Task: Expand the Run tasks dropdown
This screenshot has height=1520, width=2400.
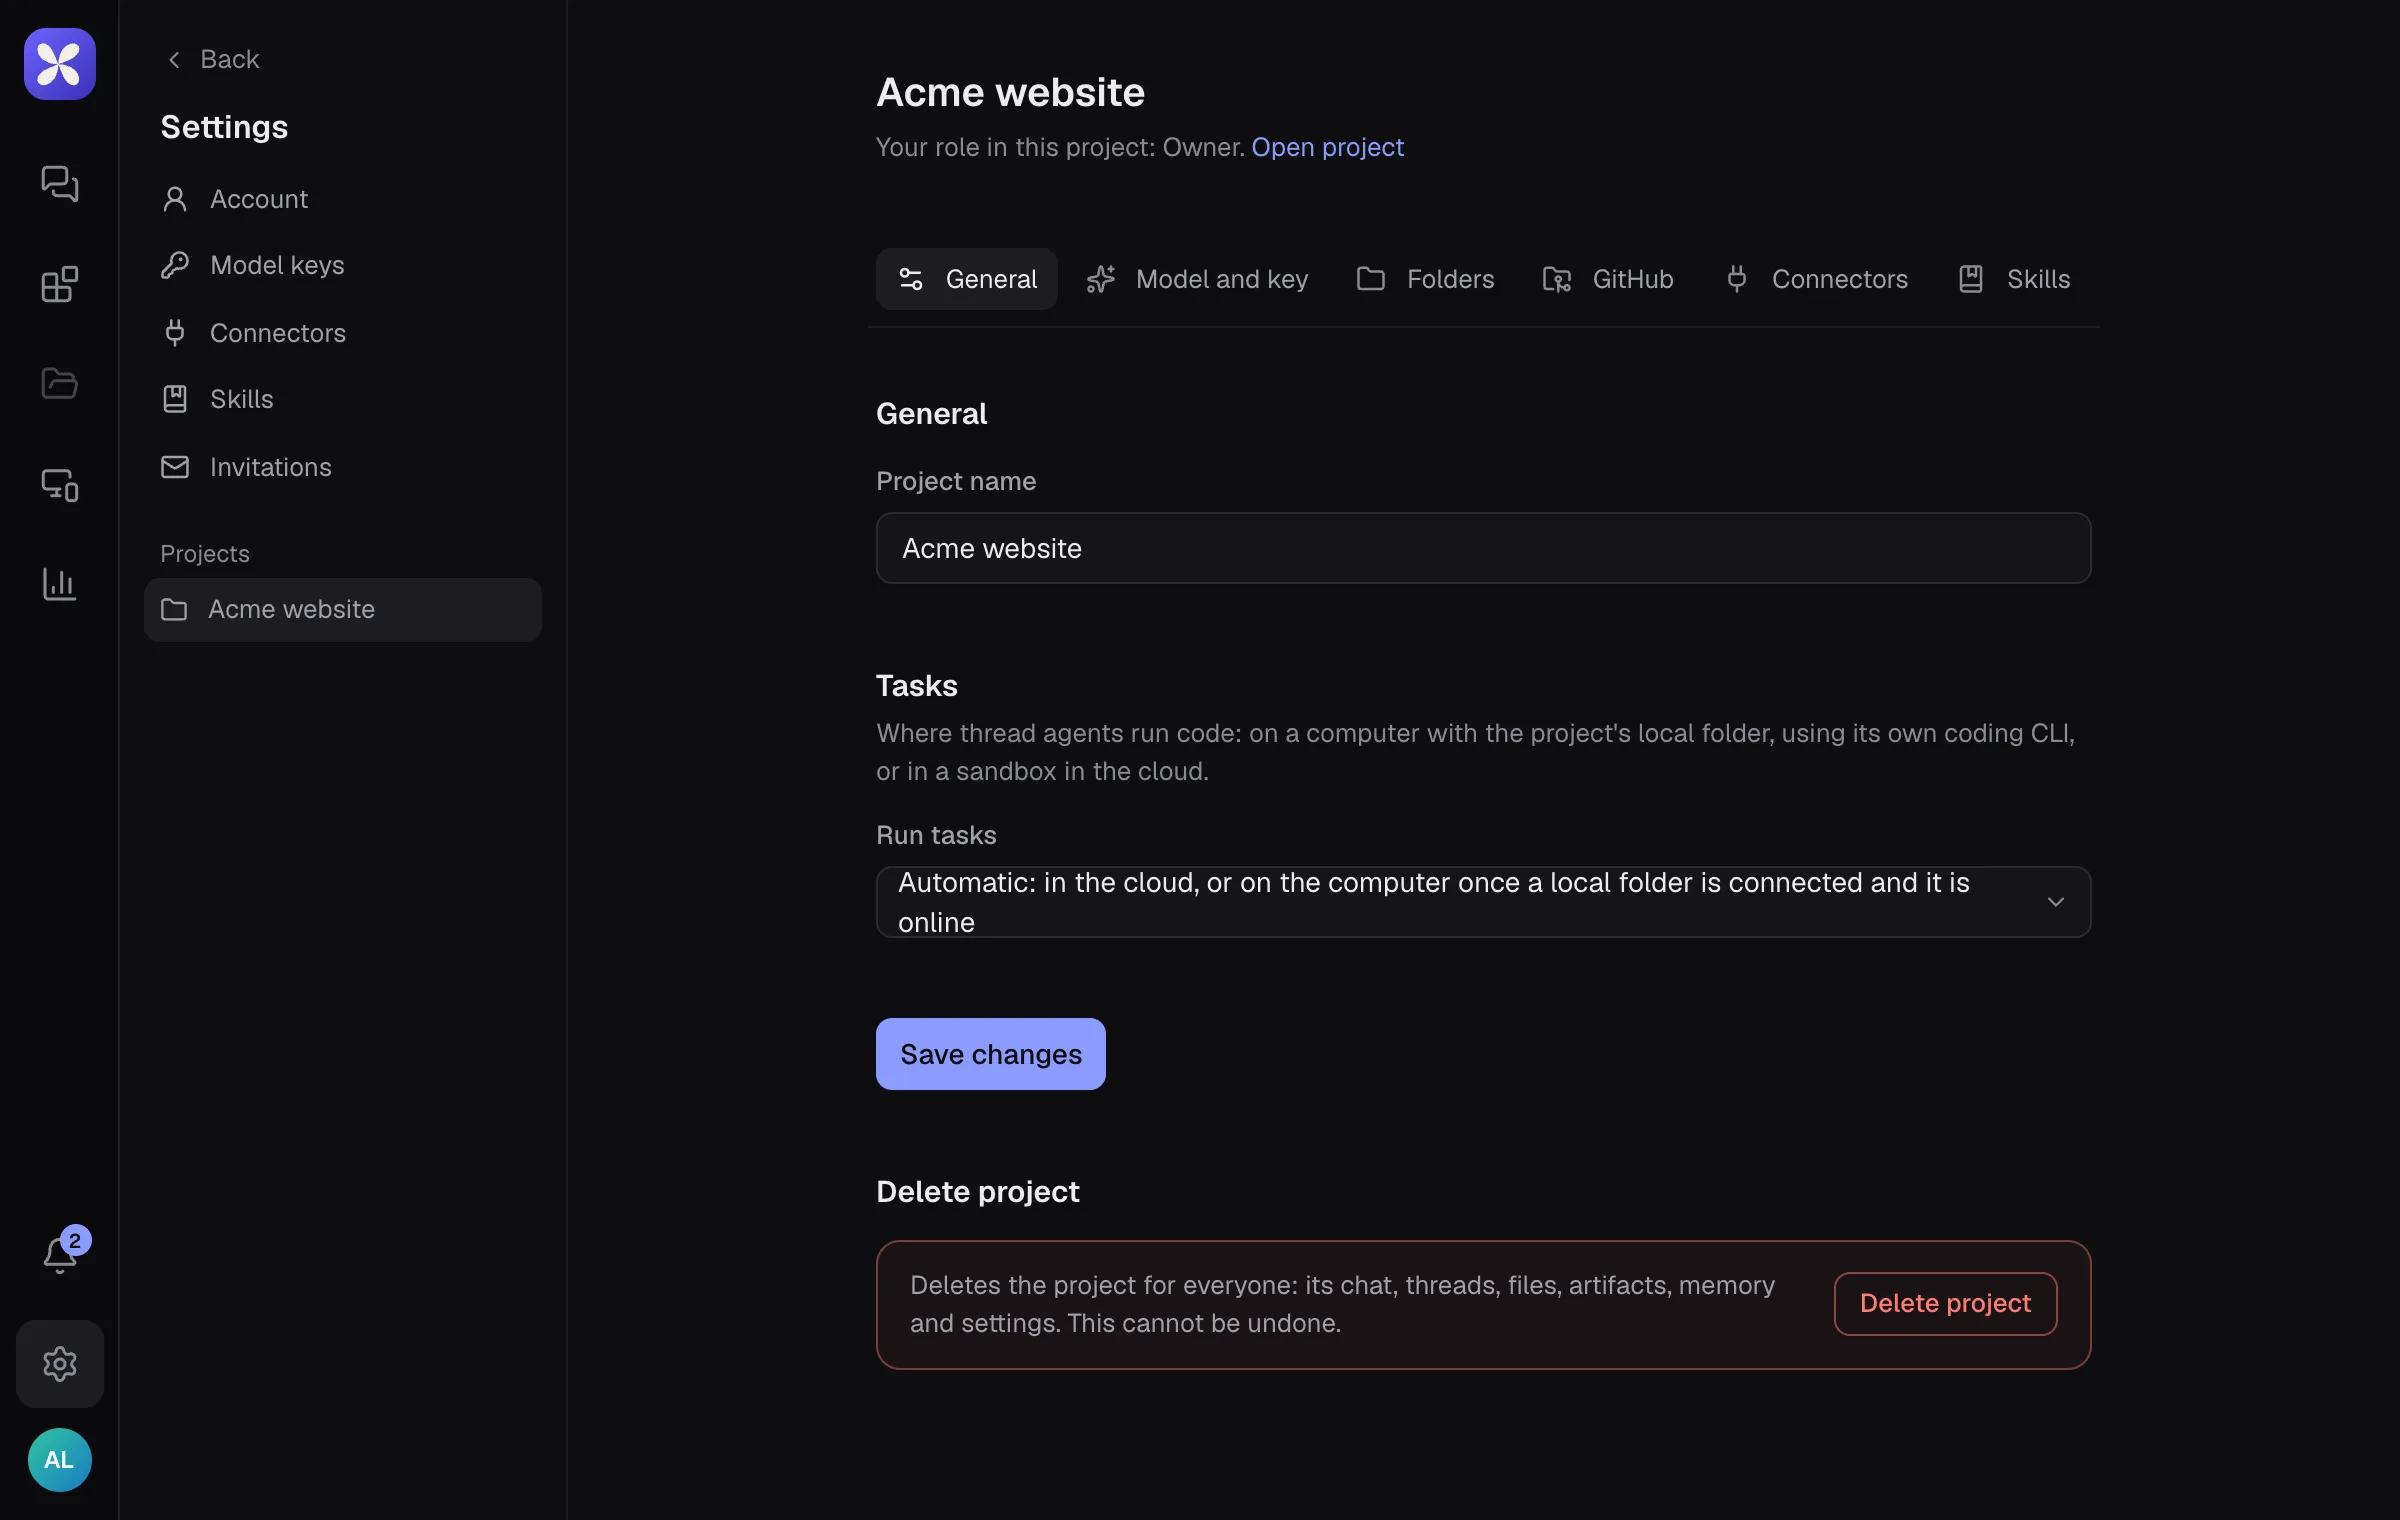Action: point(1483,902)
